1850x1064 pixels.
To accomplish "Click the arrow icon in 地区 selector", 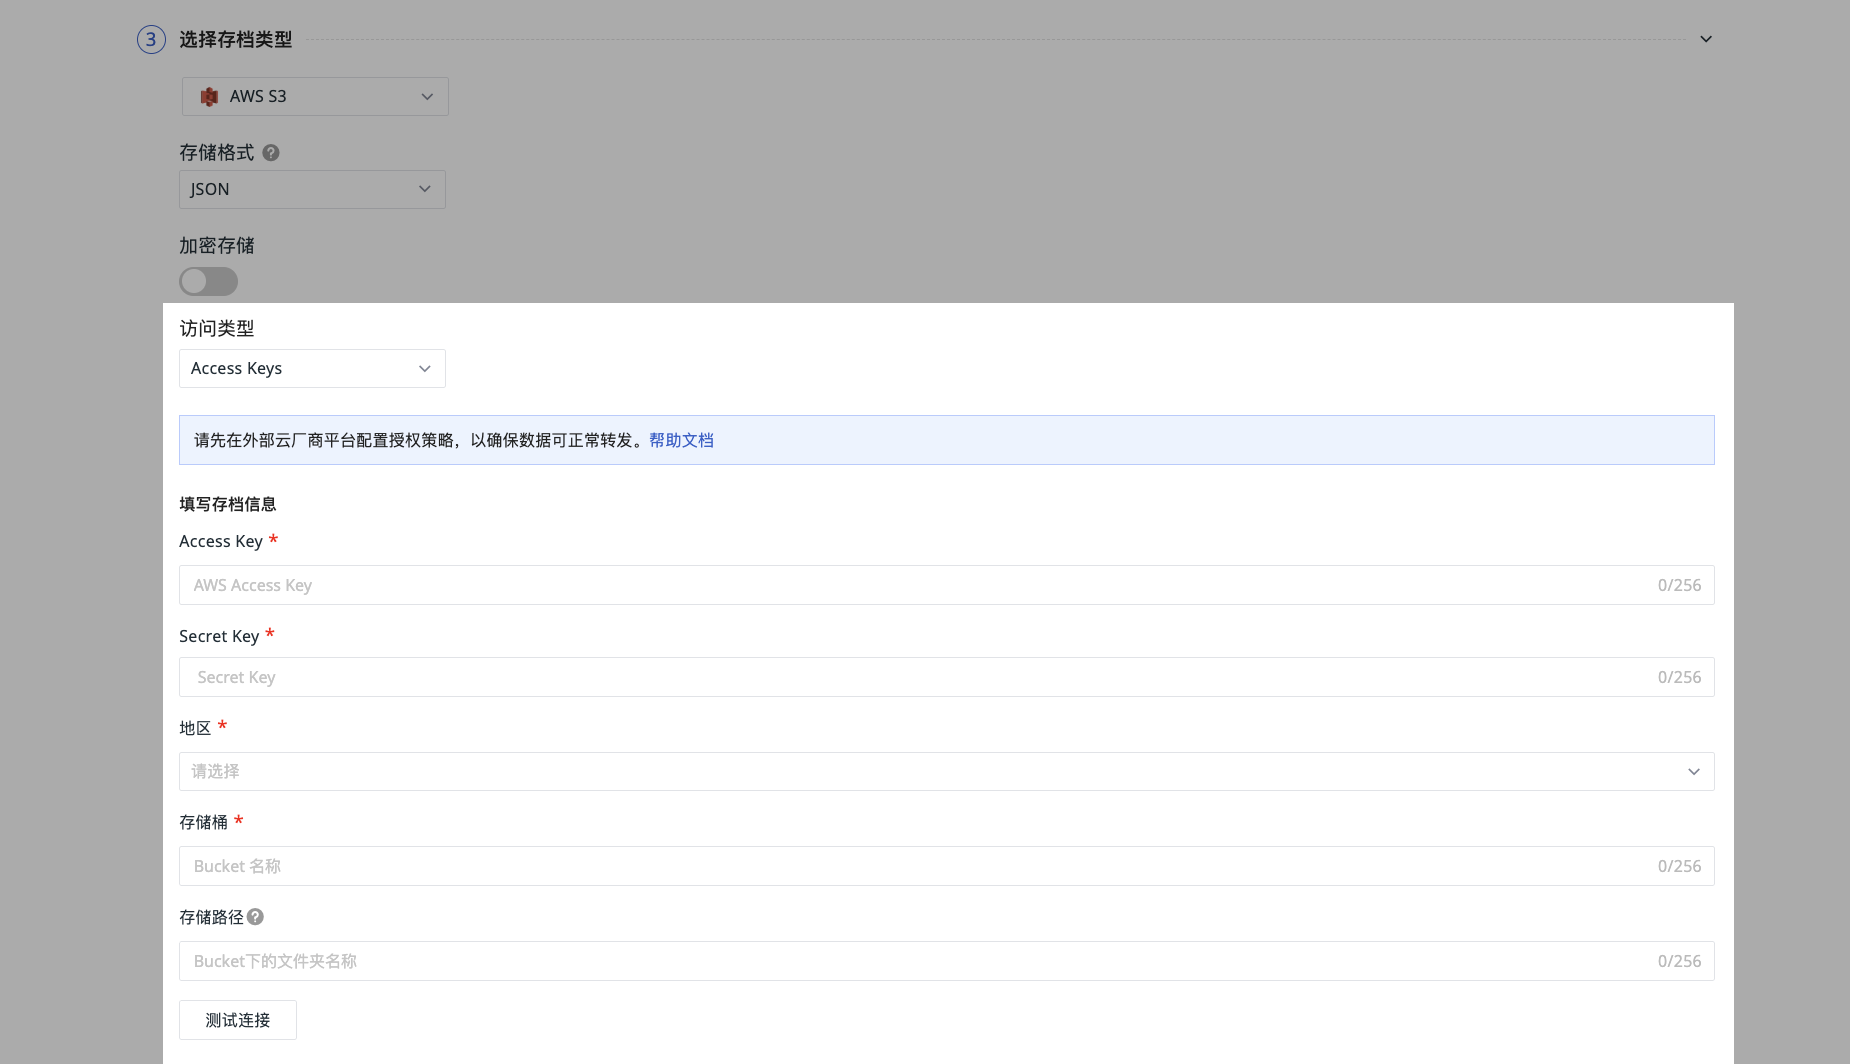I will (x=1694, y=772).
